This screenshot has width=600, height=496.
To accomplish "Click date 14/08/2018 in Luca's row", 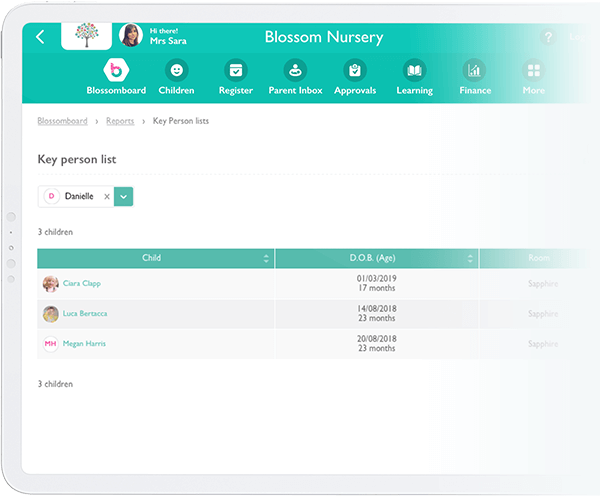I will pos(377,308).
